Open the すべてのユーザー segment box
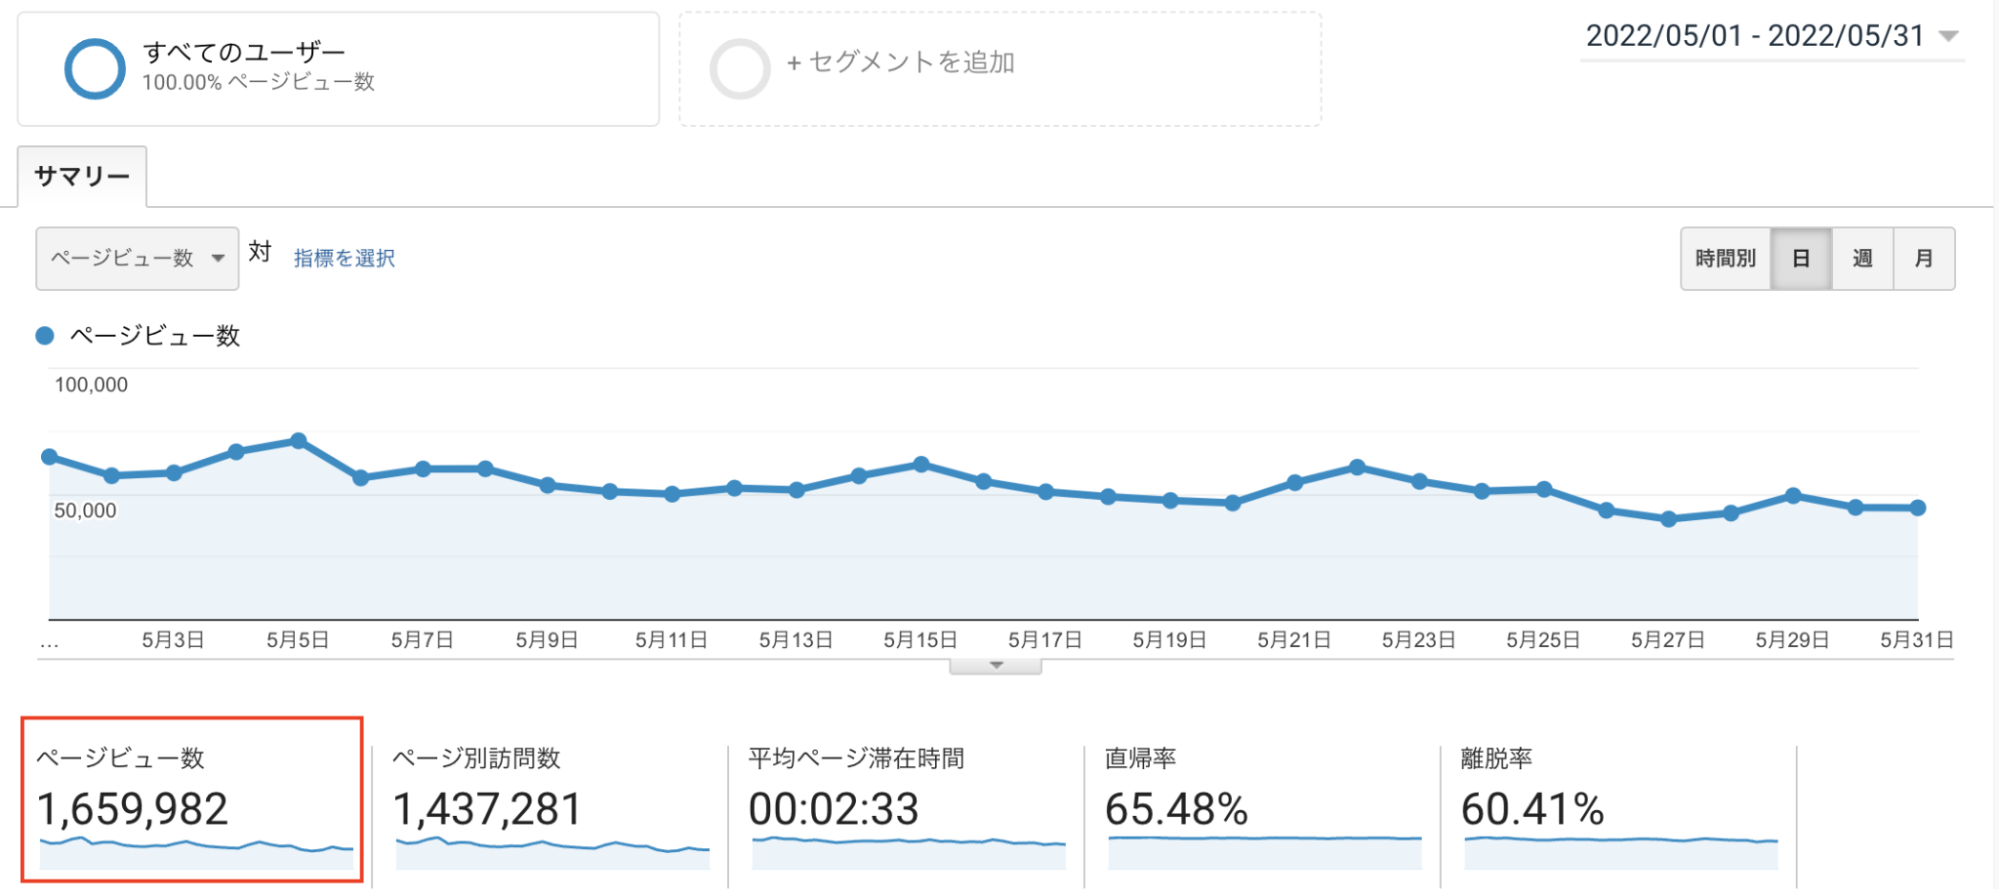This screenshot has width=1999, height=890. tap(338, 69)
